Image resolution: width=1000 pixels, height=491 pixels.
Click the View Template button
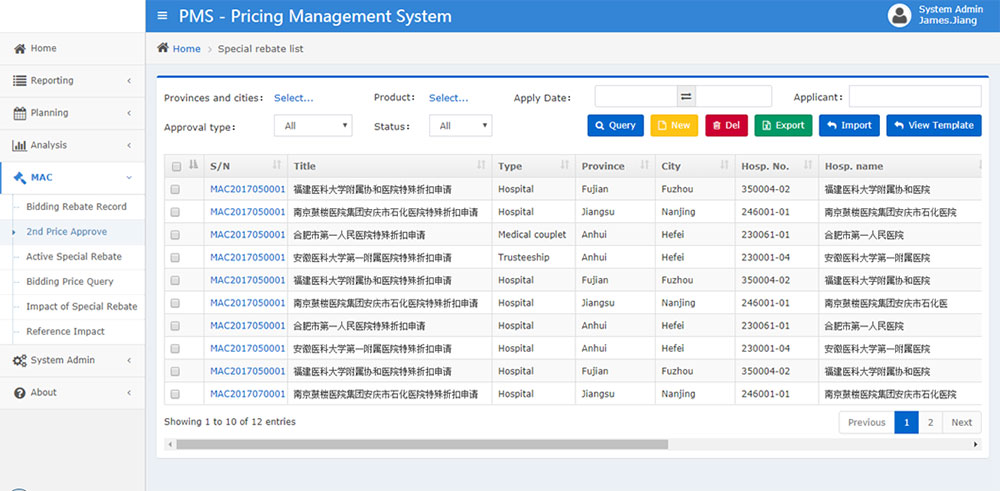coord(934,126)
